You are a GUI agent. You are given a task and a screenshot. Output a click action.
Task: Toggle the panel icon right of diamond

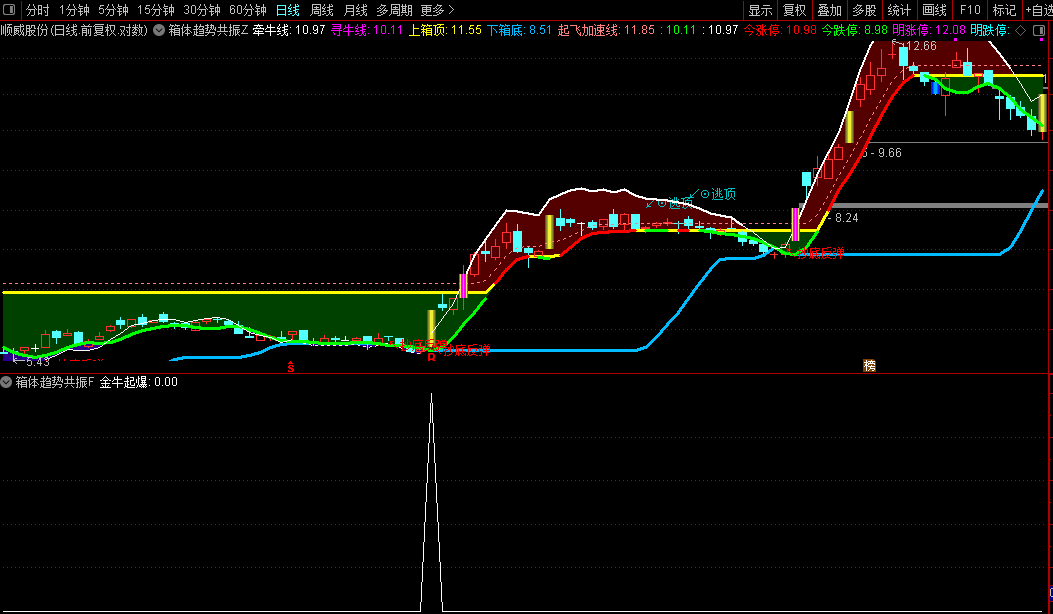tap(1038, 30)
